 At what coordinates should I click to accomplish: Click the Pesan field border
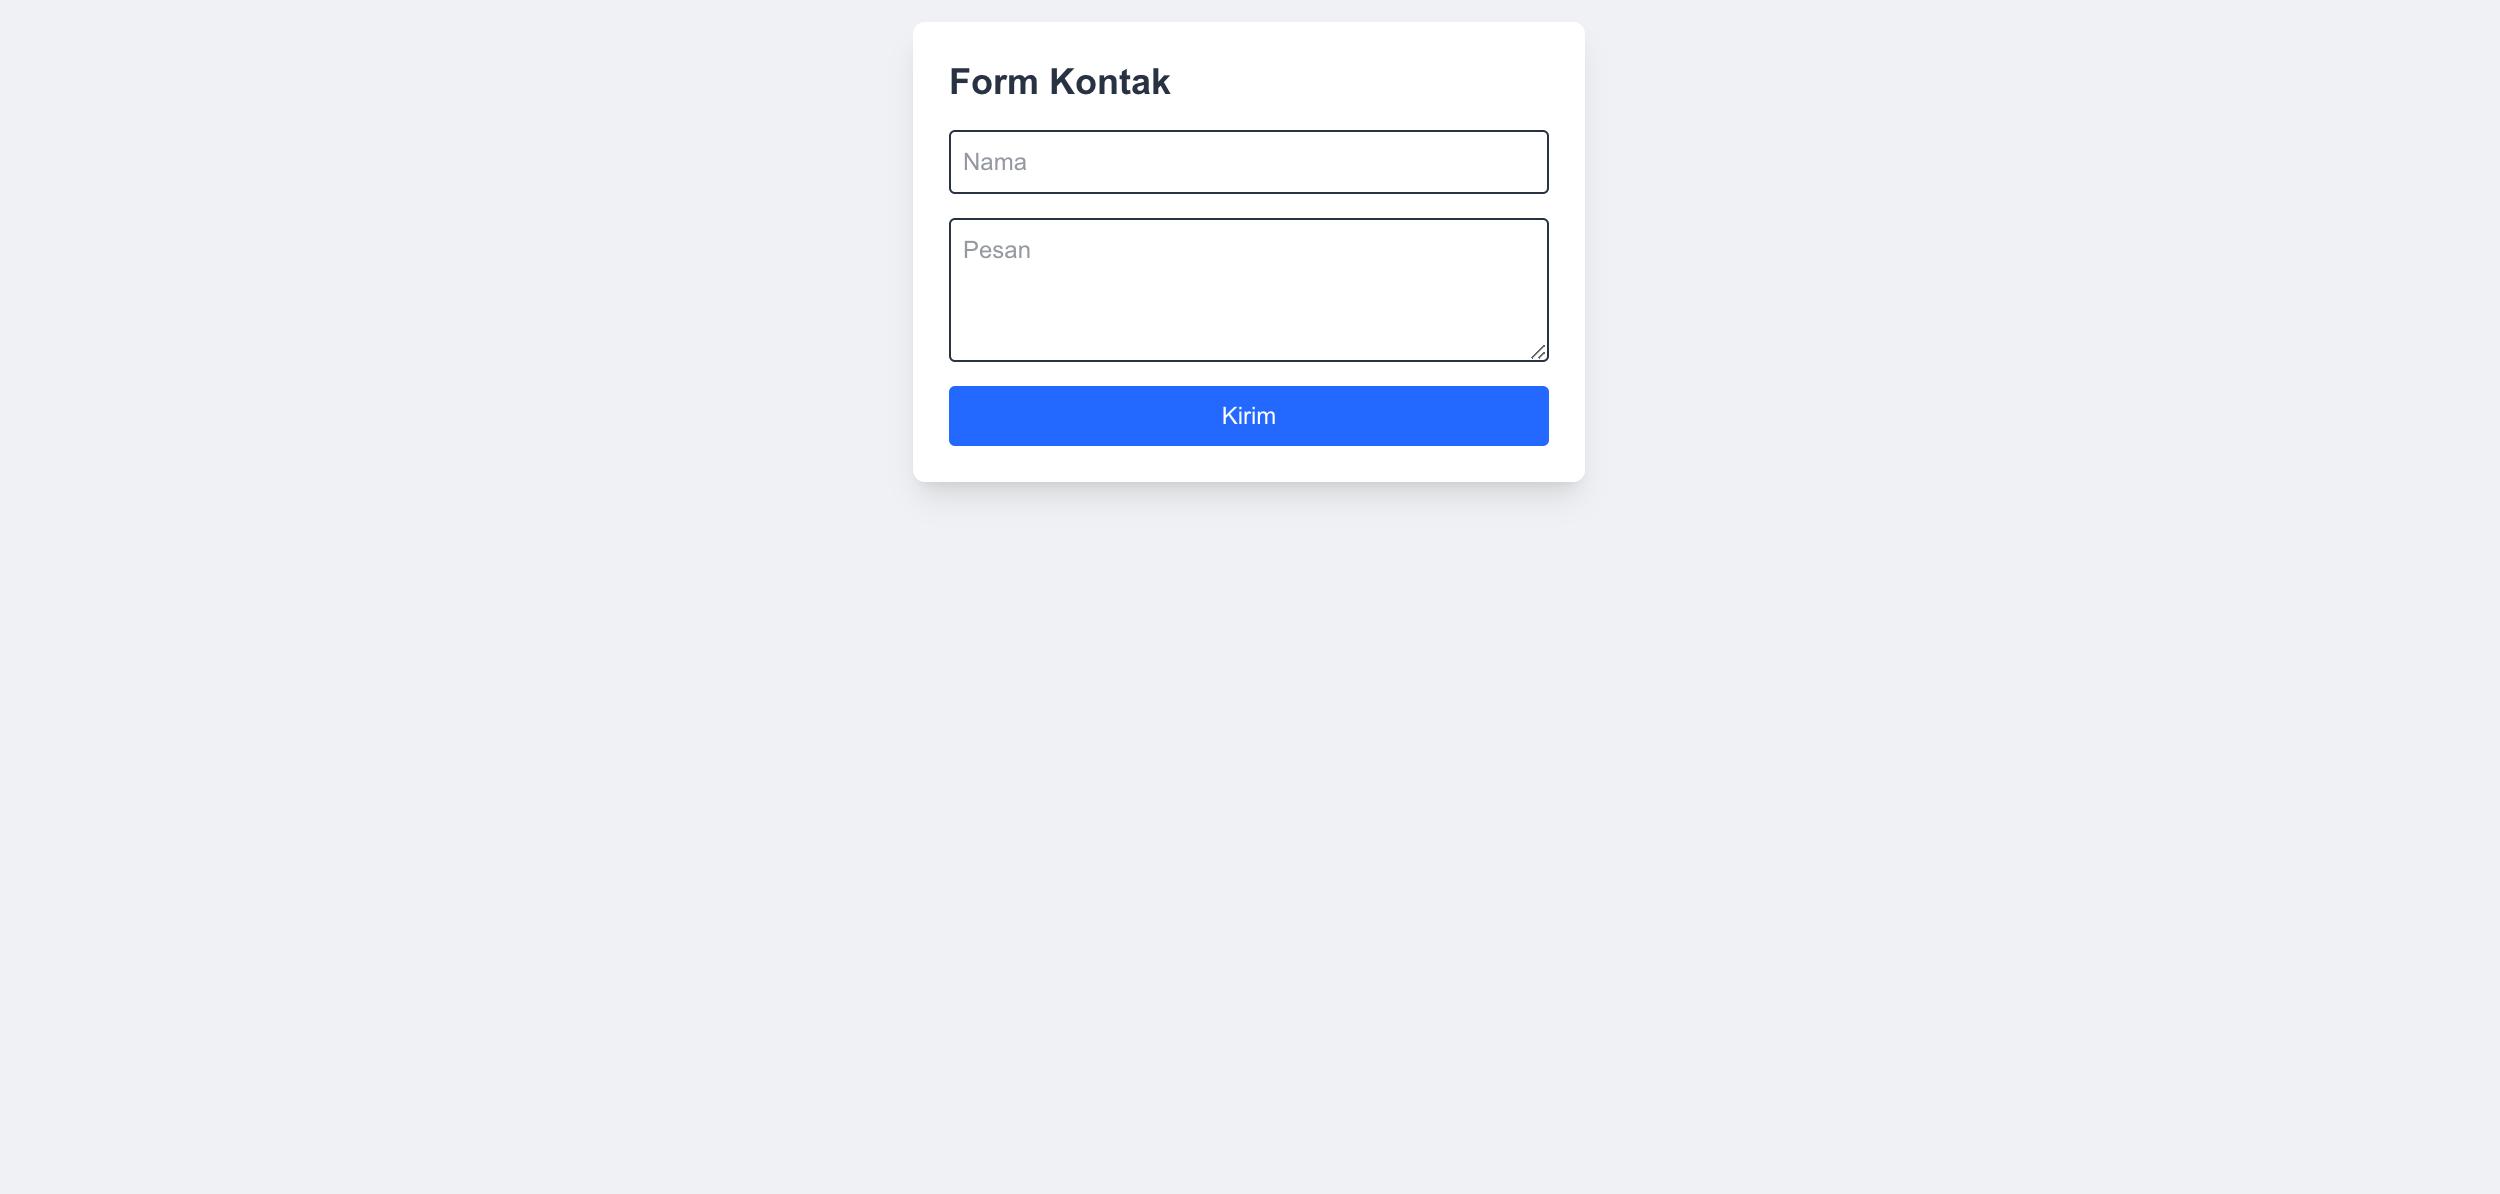(x=1248, y=221)
